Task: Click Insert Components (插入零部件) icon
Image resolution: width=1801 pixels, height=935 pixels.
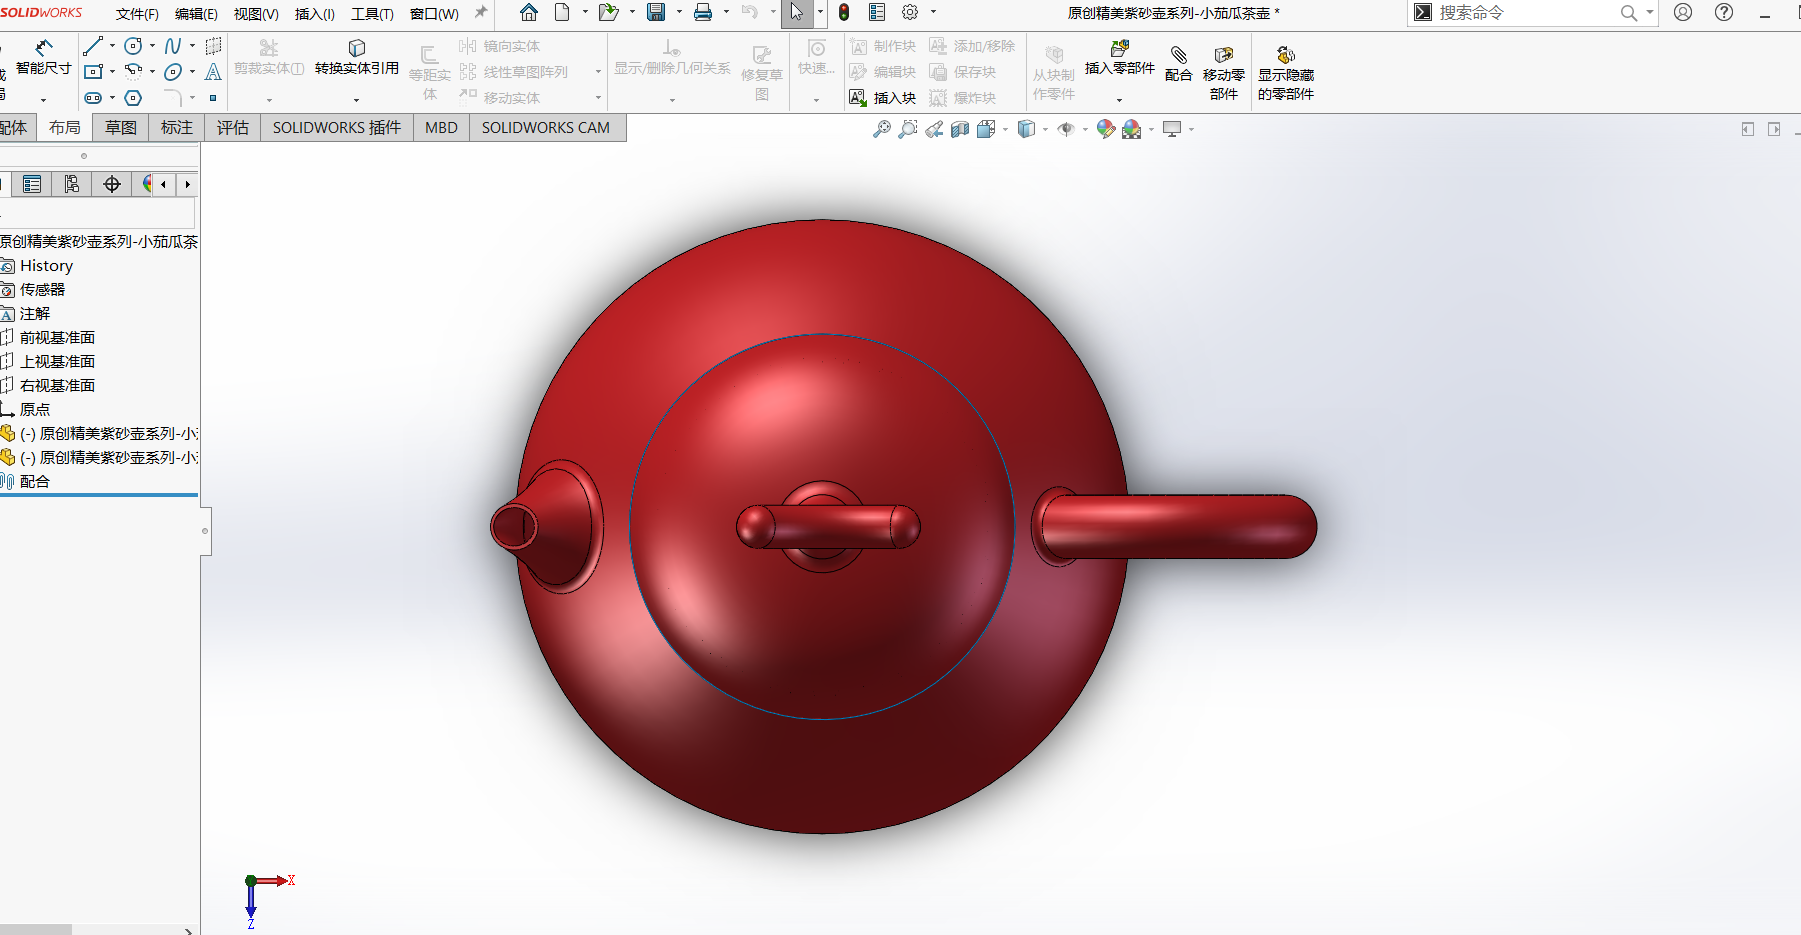Action: pos(1120,48)
